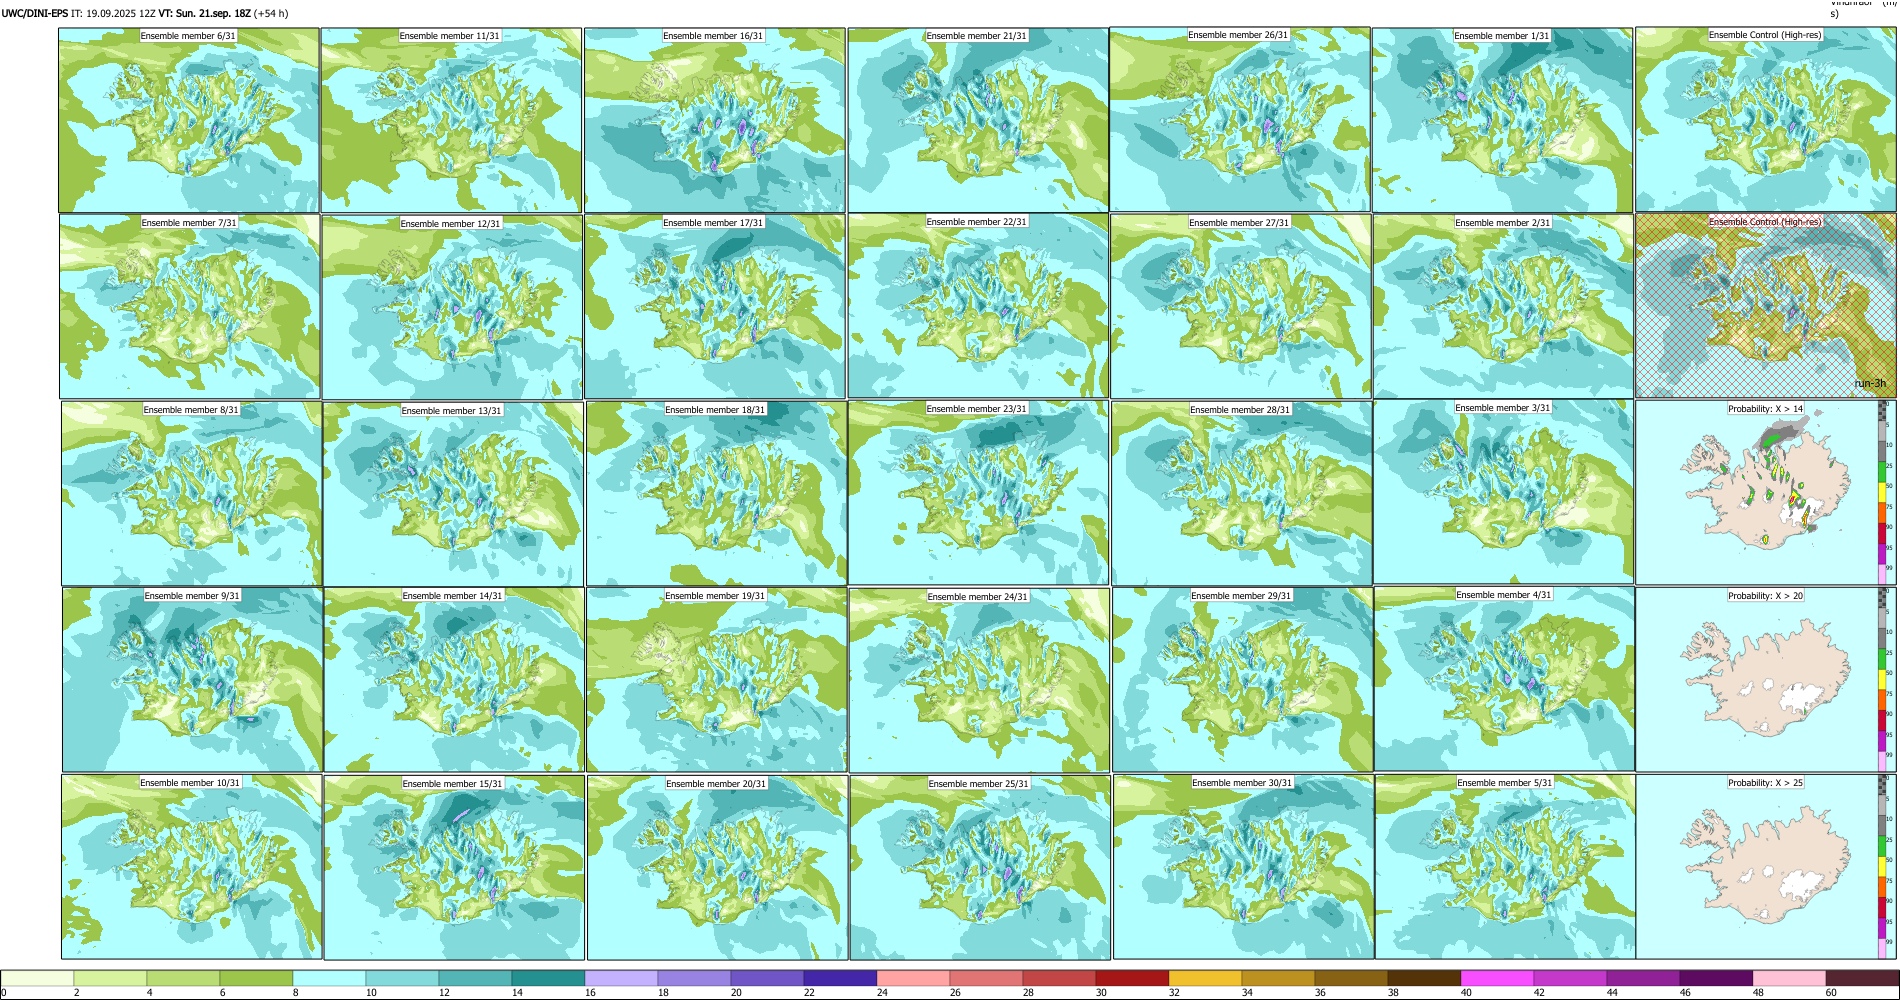
Task: Click the 'Ensemble member 9/31' label
Action: pyautogui.click(x=192, y=595)
